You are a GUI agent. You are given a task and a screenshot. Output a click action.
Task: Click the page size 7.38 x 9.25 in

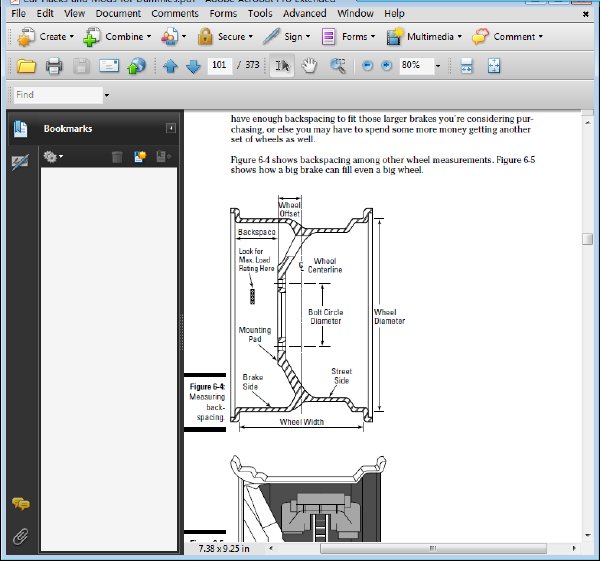(224, 549)
